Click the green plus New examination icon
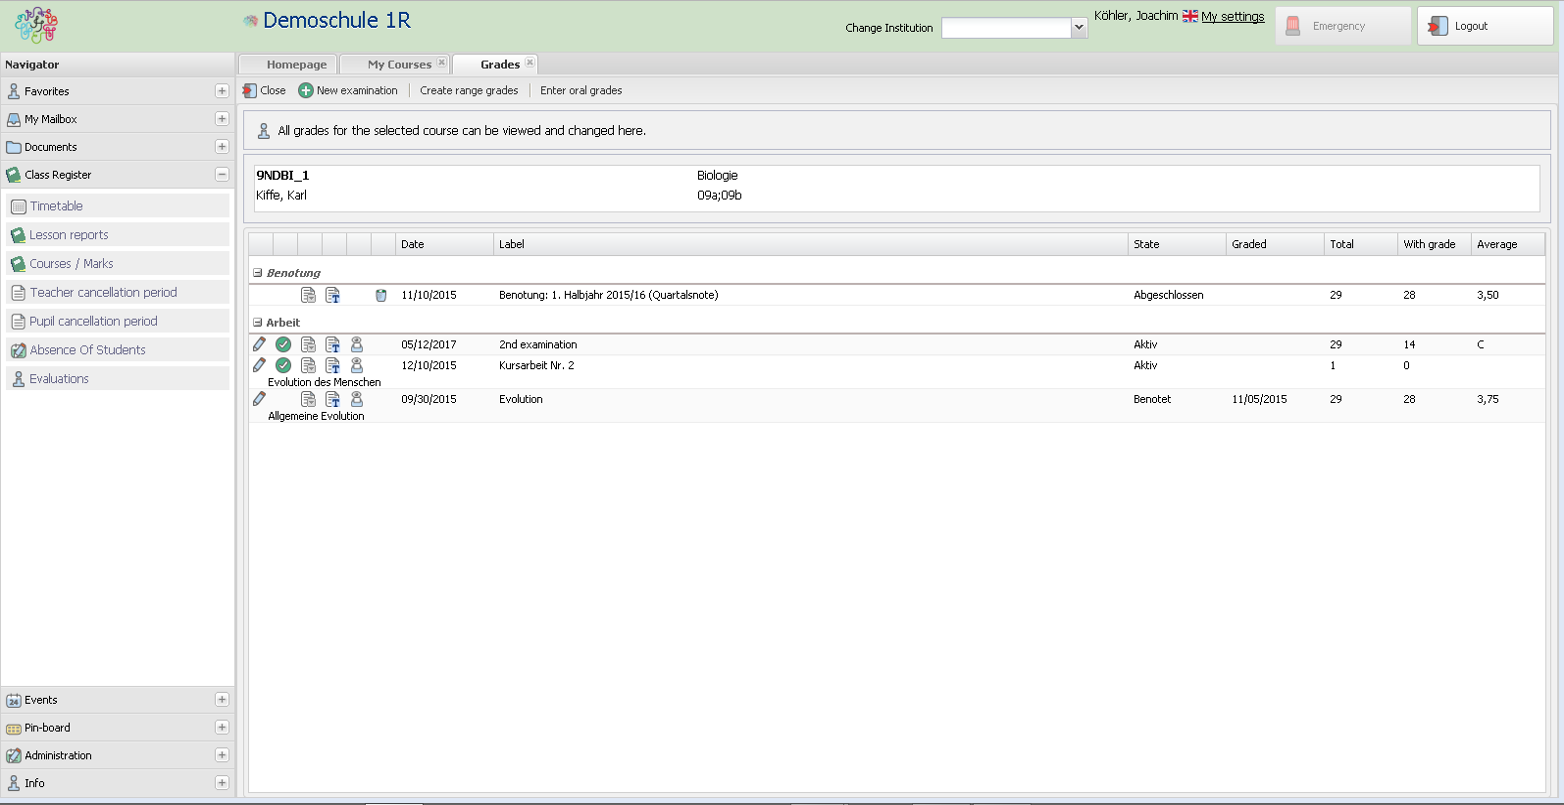This screenshot has height=805, width=1564. pyautogui.click(x=306, y=91)
